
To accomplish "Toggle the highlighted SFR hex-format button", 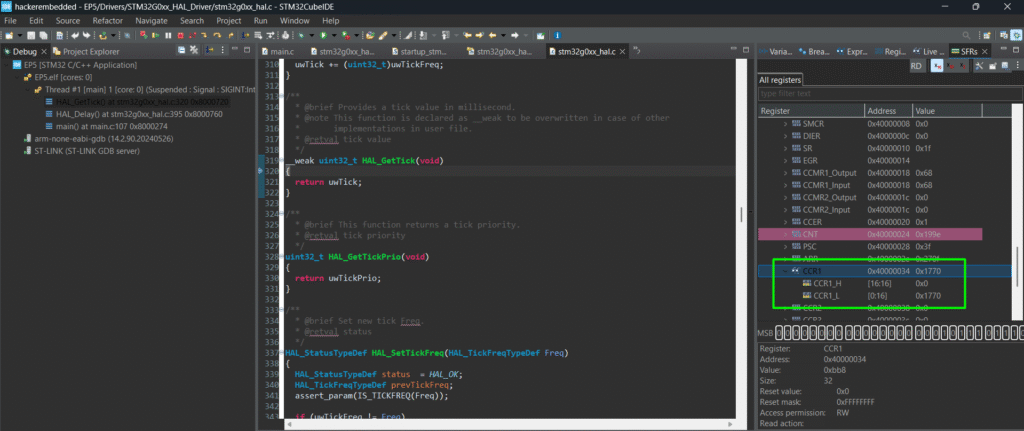I will [x=937, y=65].
